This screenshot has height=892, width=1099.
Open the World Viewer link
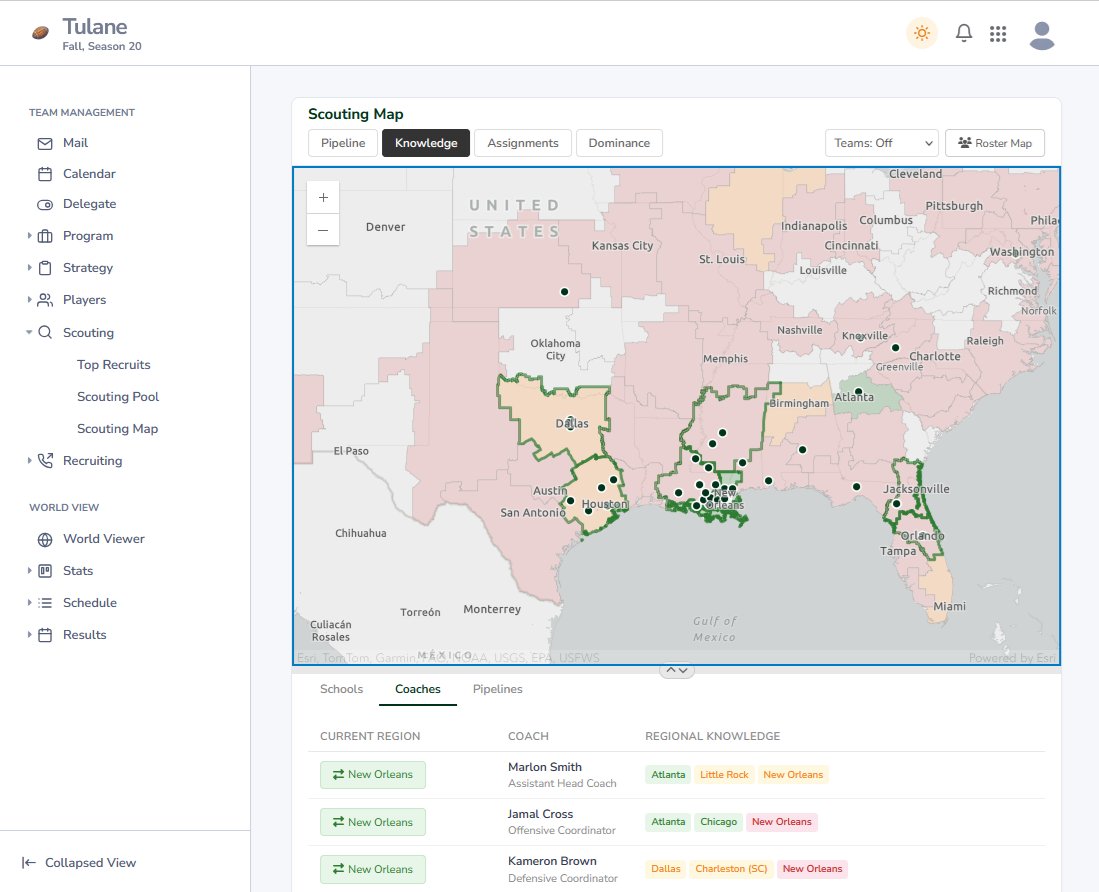(x=104, y=539)
